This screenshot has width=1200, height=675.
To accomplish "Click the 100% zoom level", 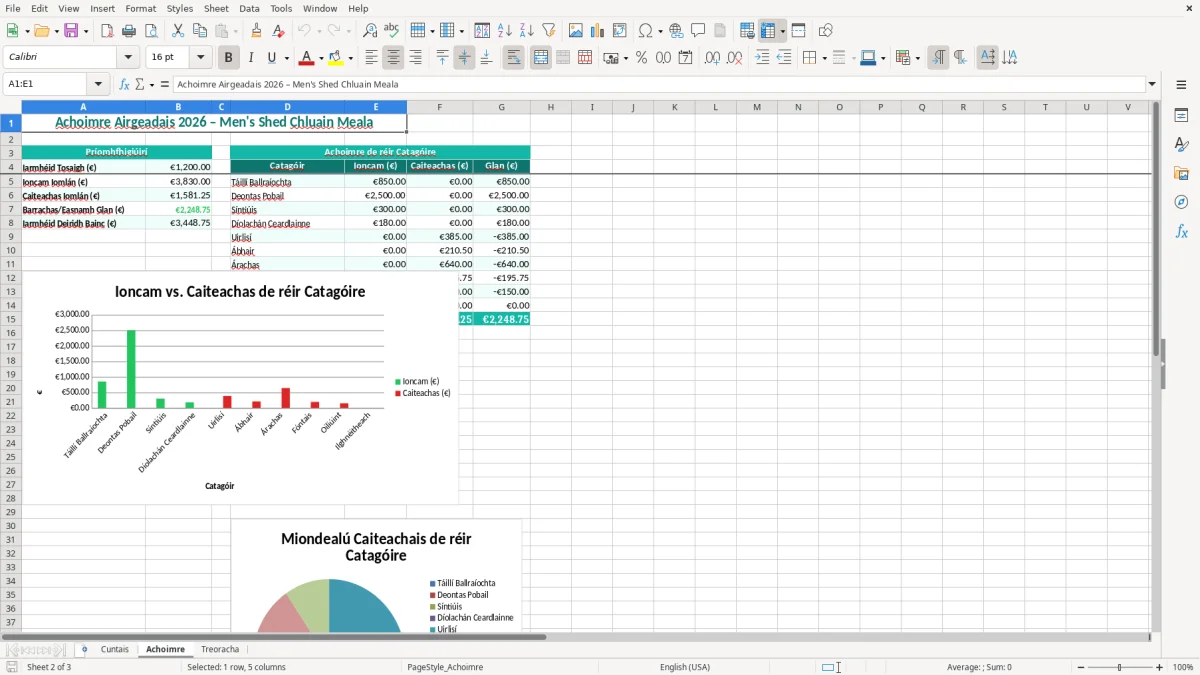I will 1183,667.
